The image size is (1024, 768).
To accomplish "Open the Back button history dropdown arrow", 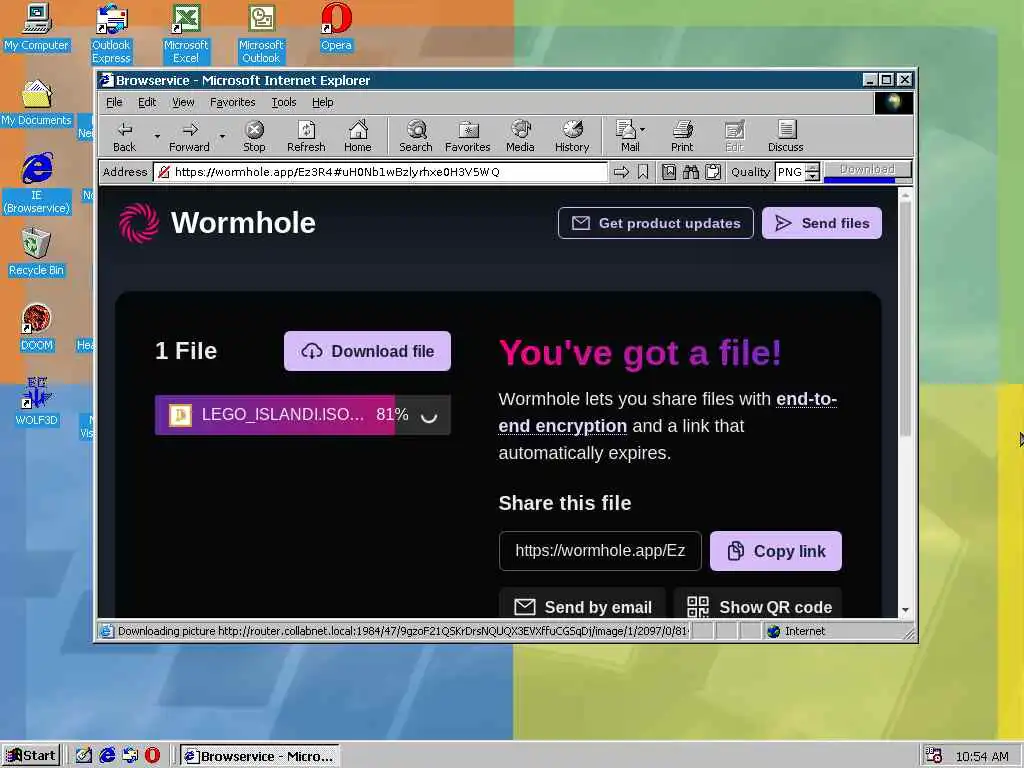I will [x=157, y=136].
